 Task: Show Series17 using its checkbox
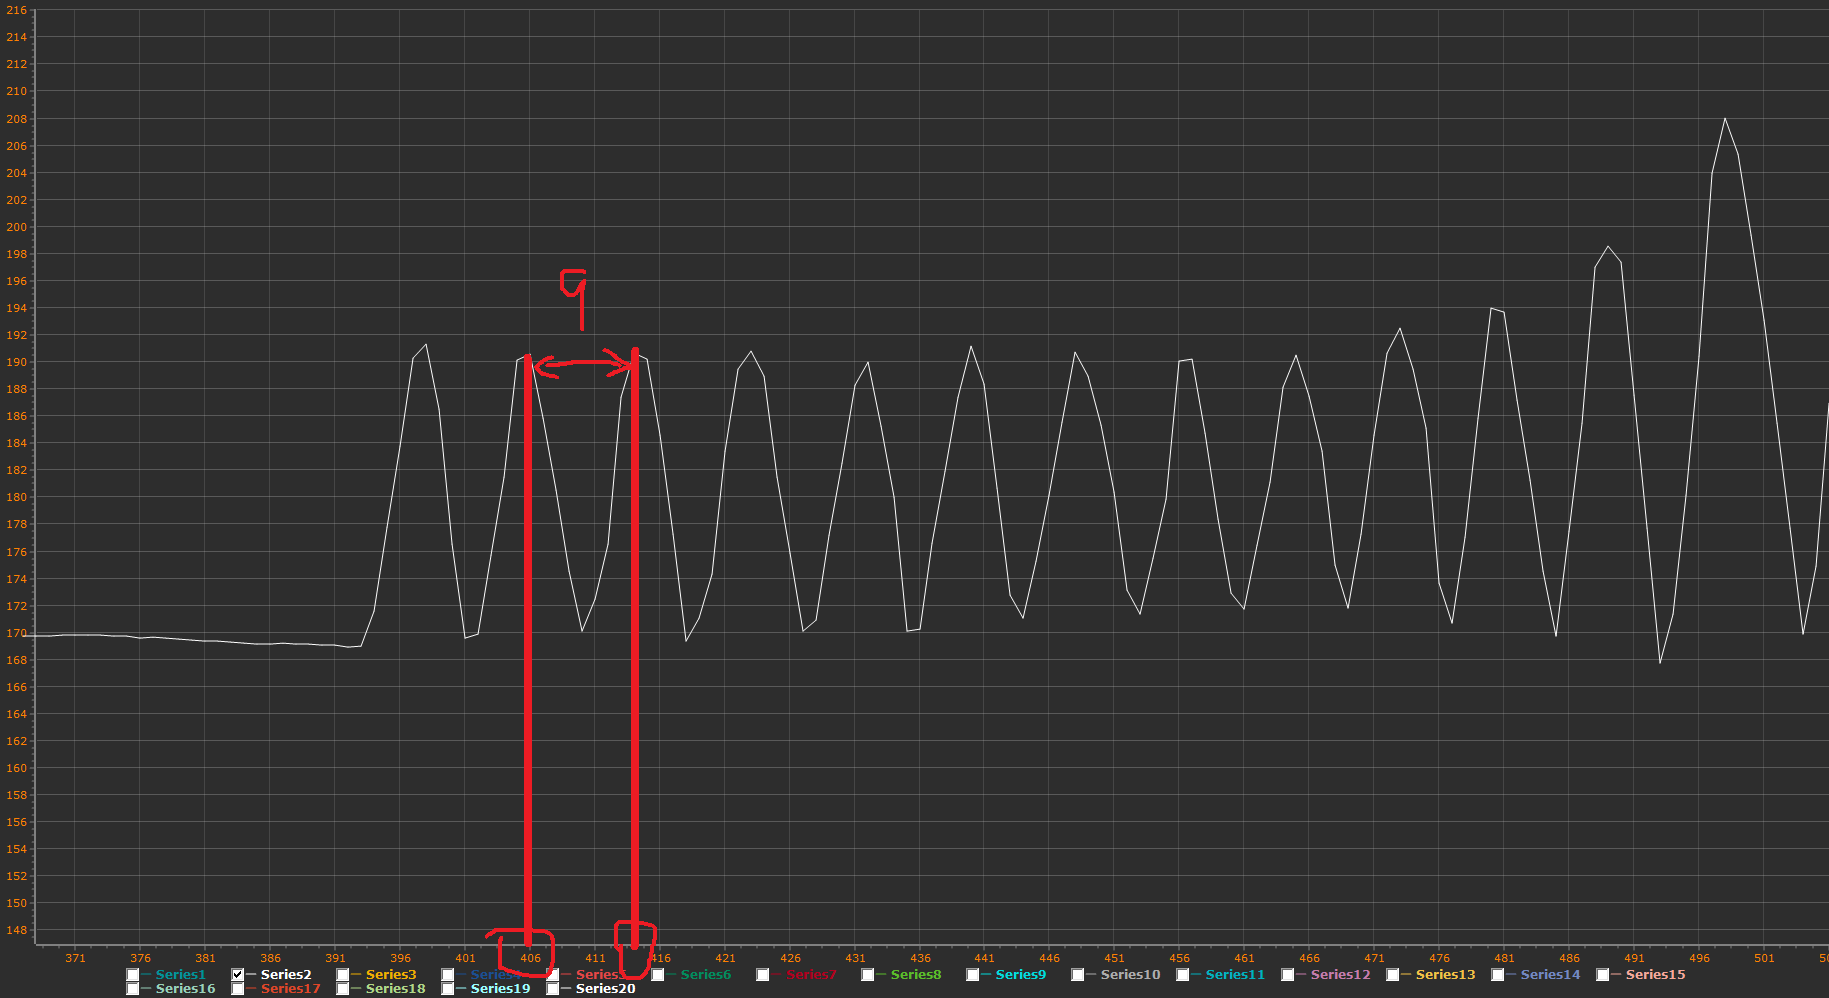click(x=238, y=989)
